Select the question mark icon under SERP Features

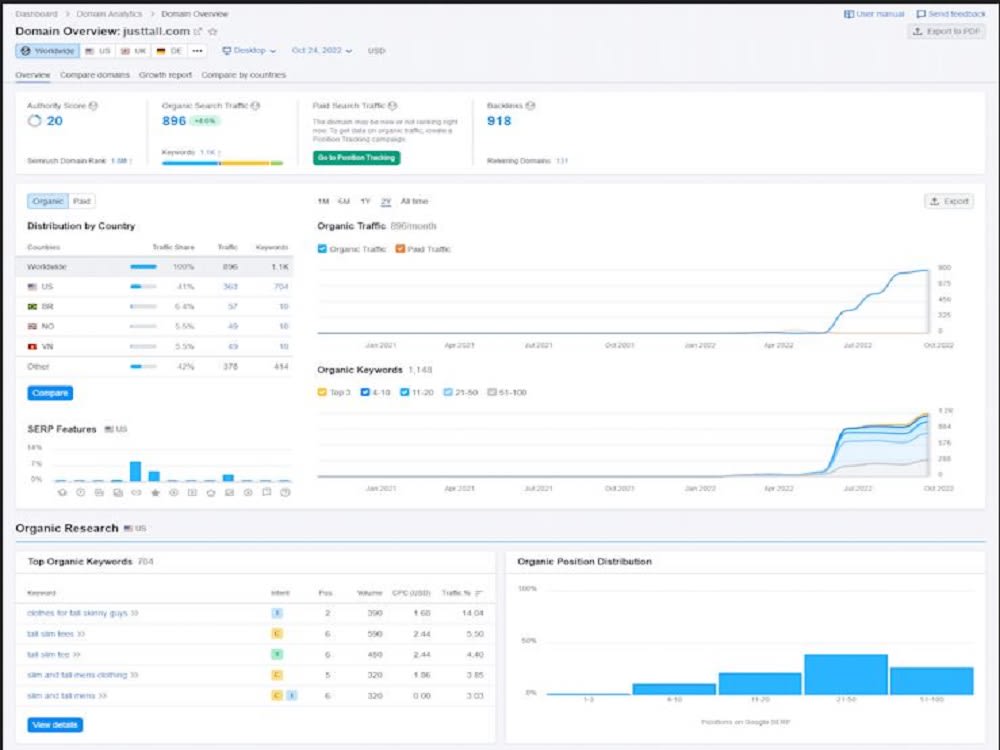coord(285,492)
